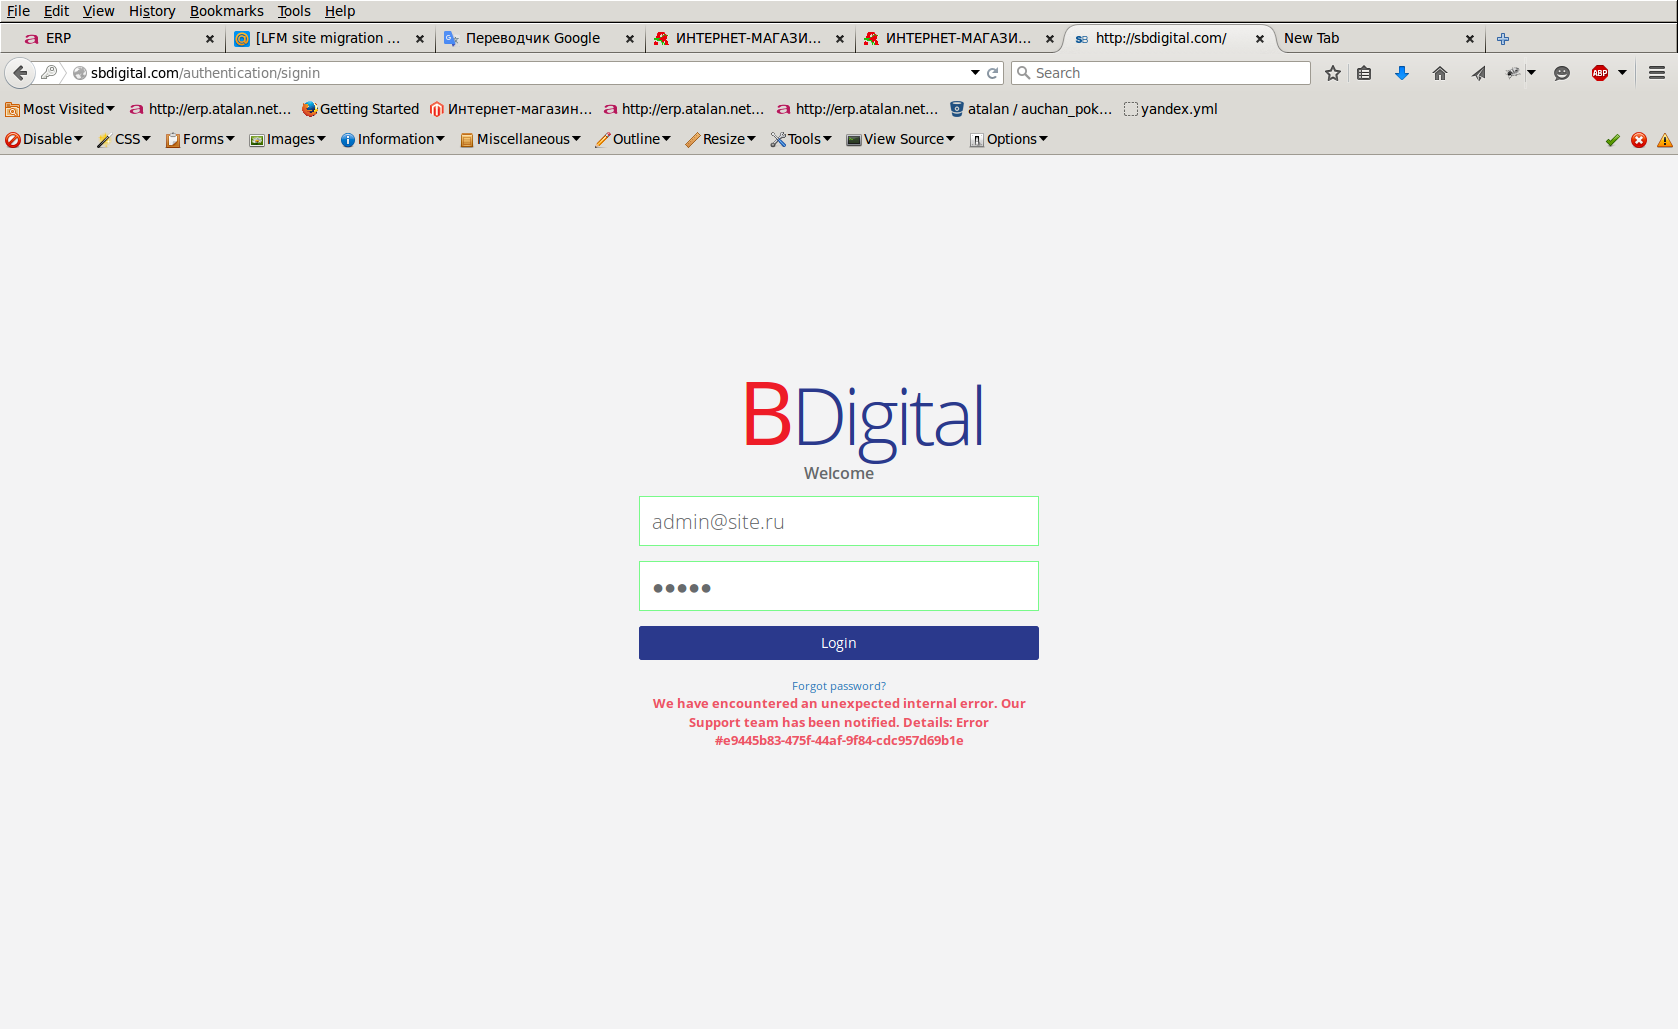Expand the CSS developer menu

124,139
